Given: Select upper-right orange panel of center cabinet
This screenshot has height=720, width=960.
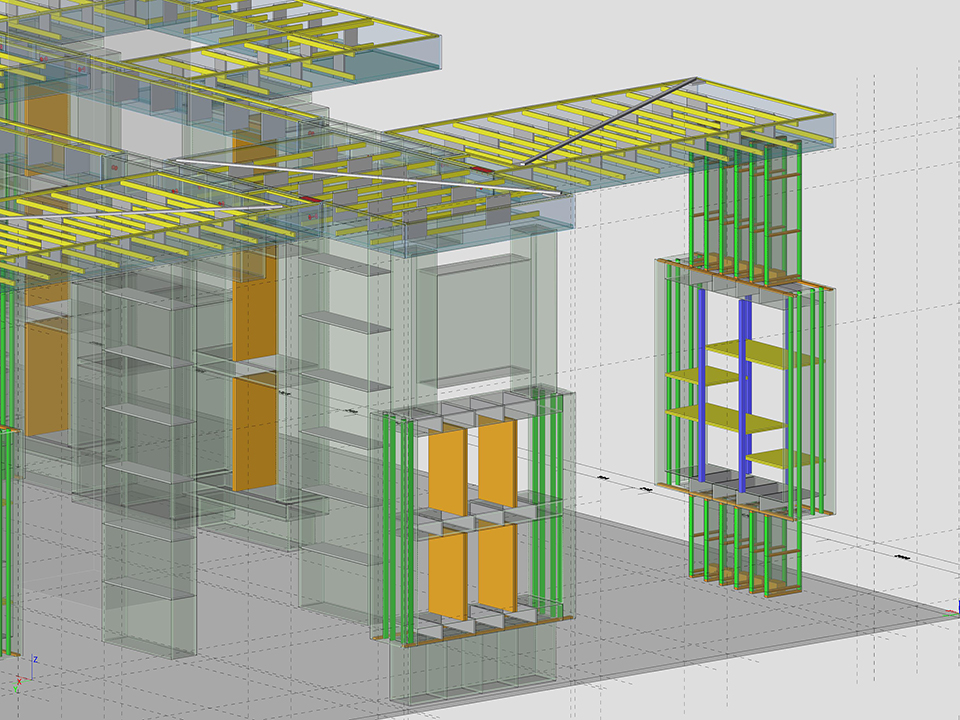Looking at the screenshot, I should (497, 462).
